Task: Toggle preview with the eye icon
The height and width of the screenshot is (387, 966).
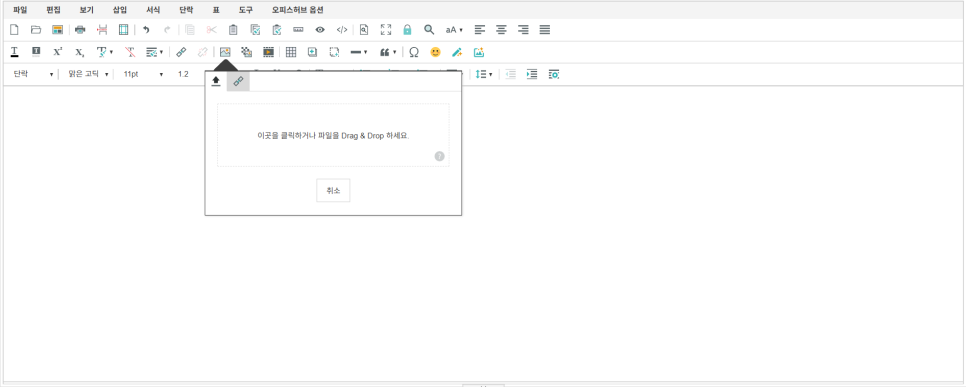Action: 320,30
